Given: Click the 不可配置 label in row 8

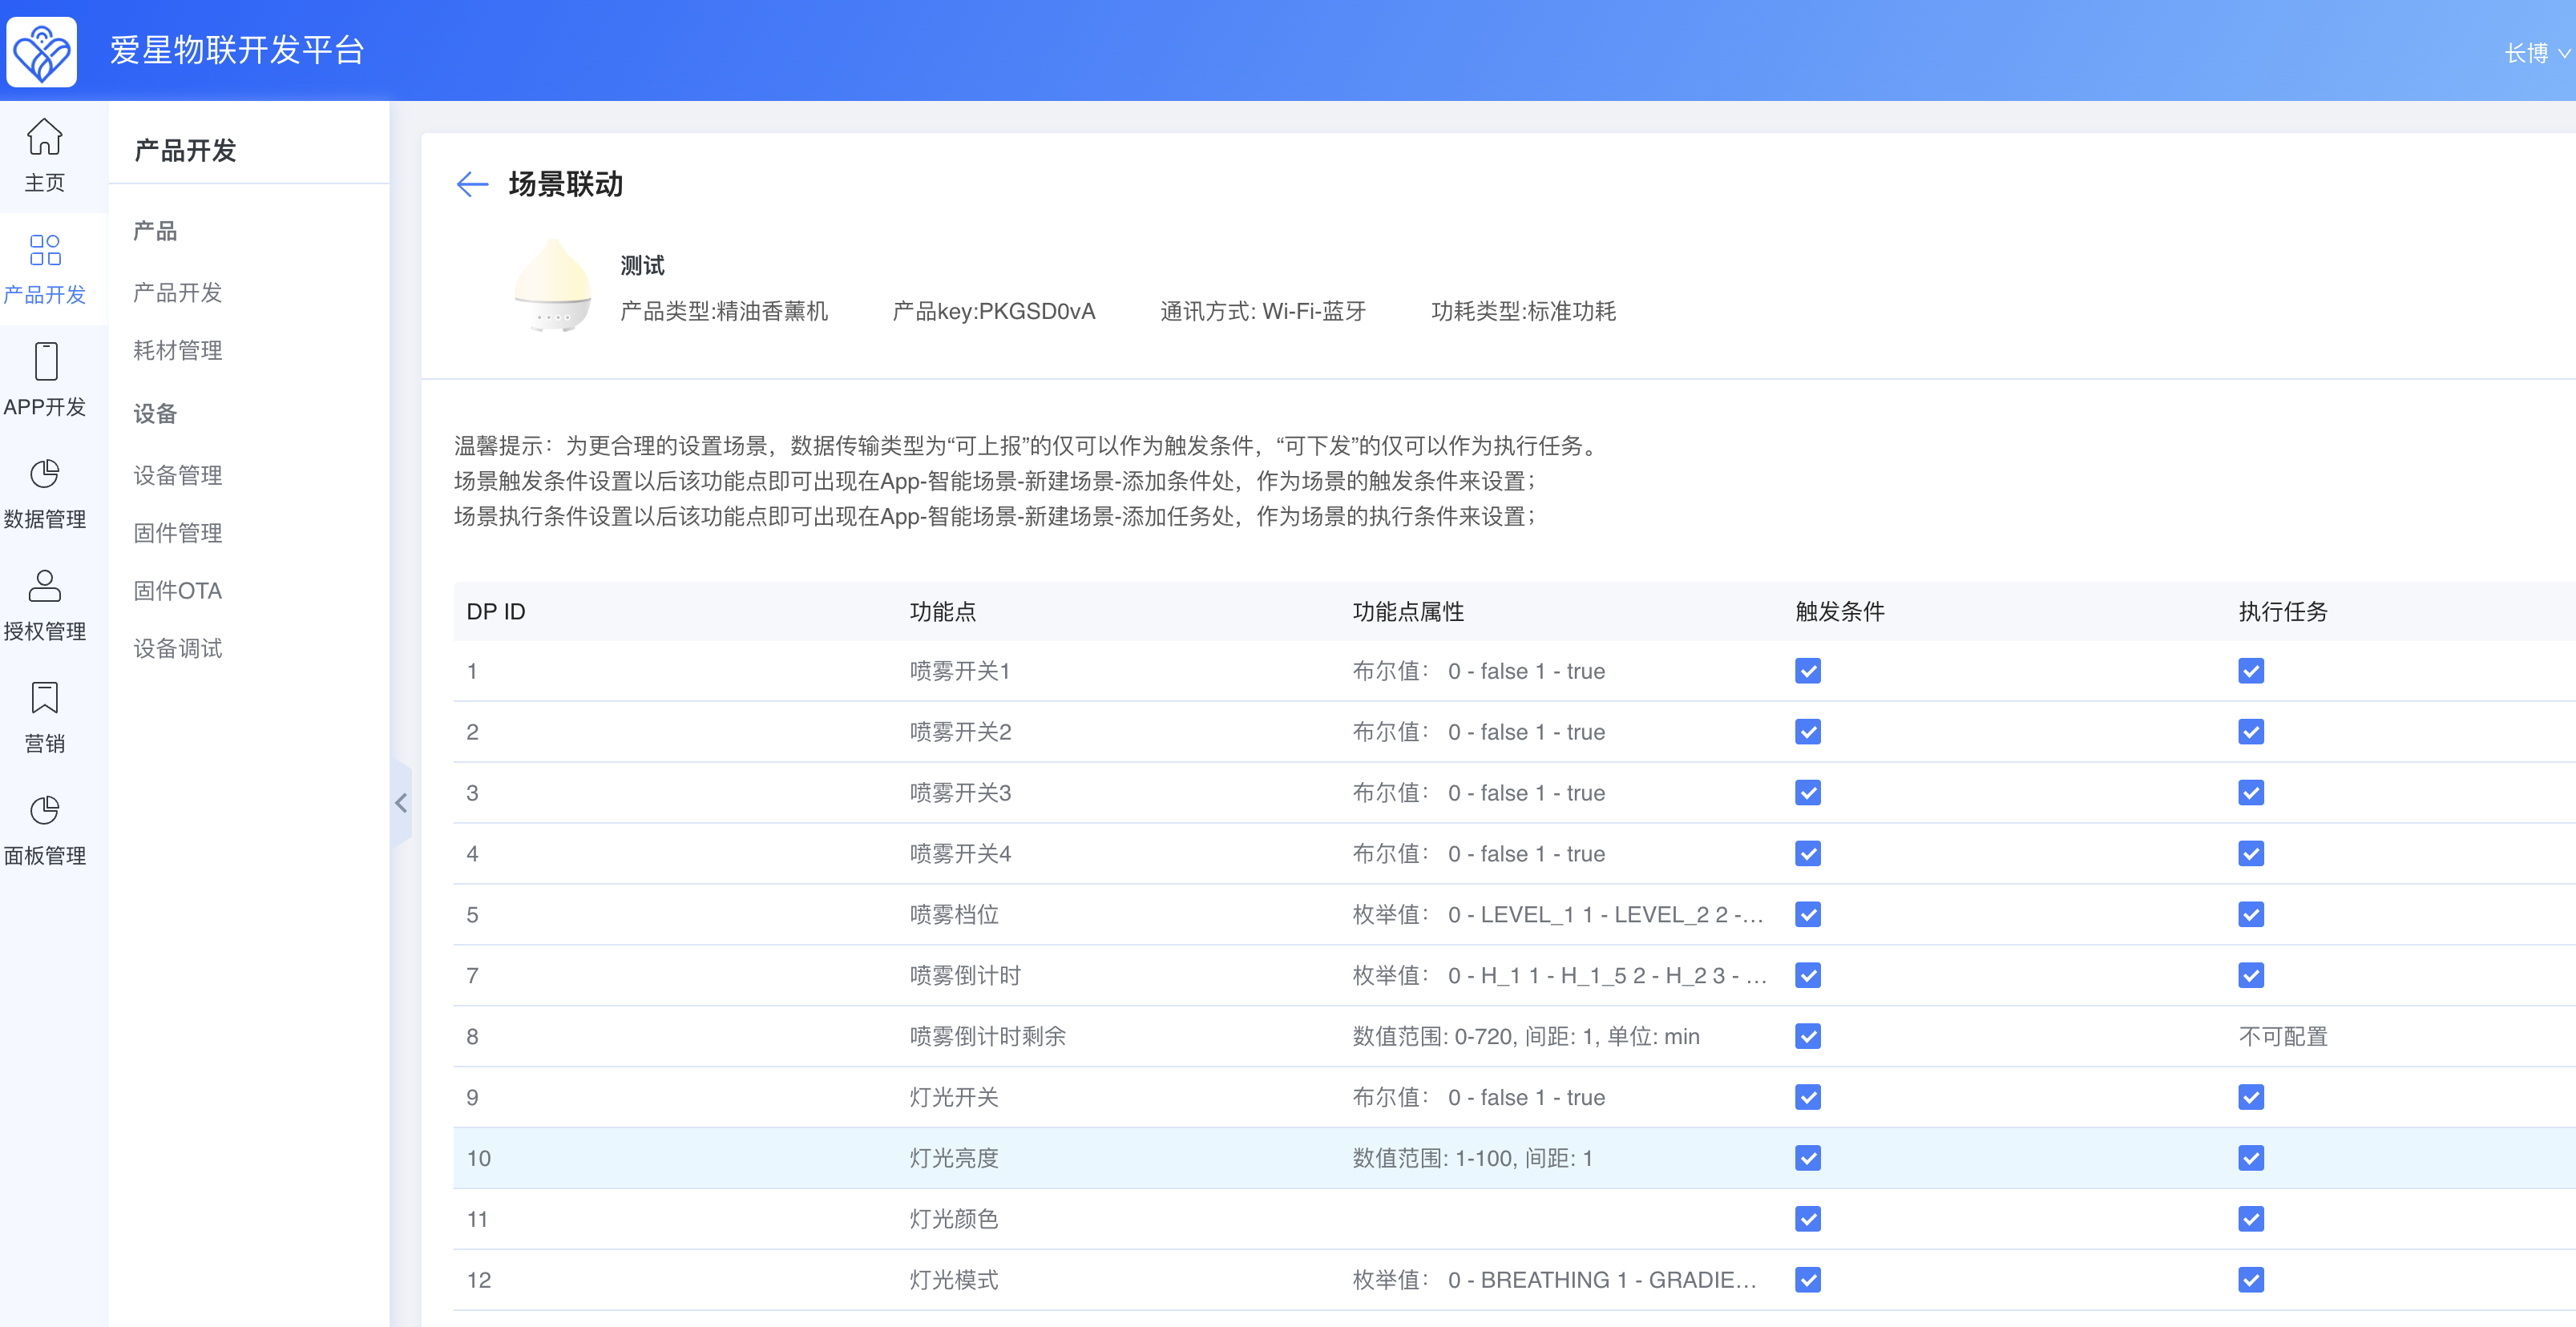Looking at the screenshot, I should tap(2283, 1037).
